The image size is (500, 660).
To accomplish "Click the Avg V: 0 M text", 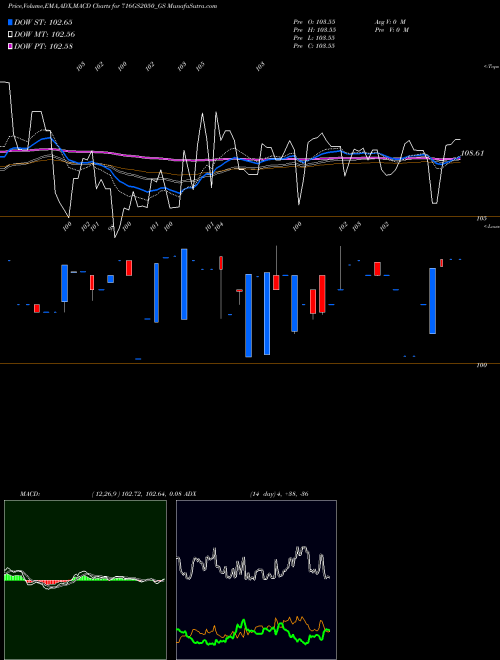I will click(390, 21).
